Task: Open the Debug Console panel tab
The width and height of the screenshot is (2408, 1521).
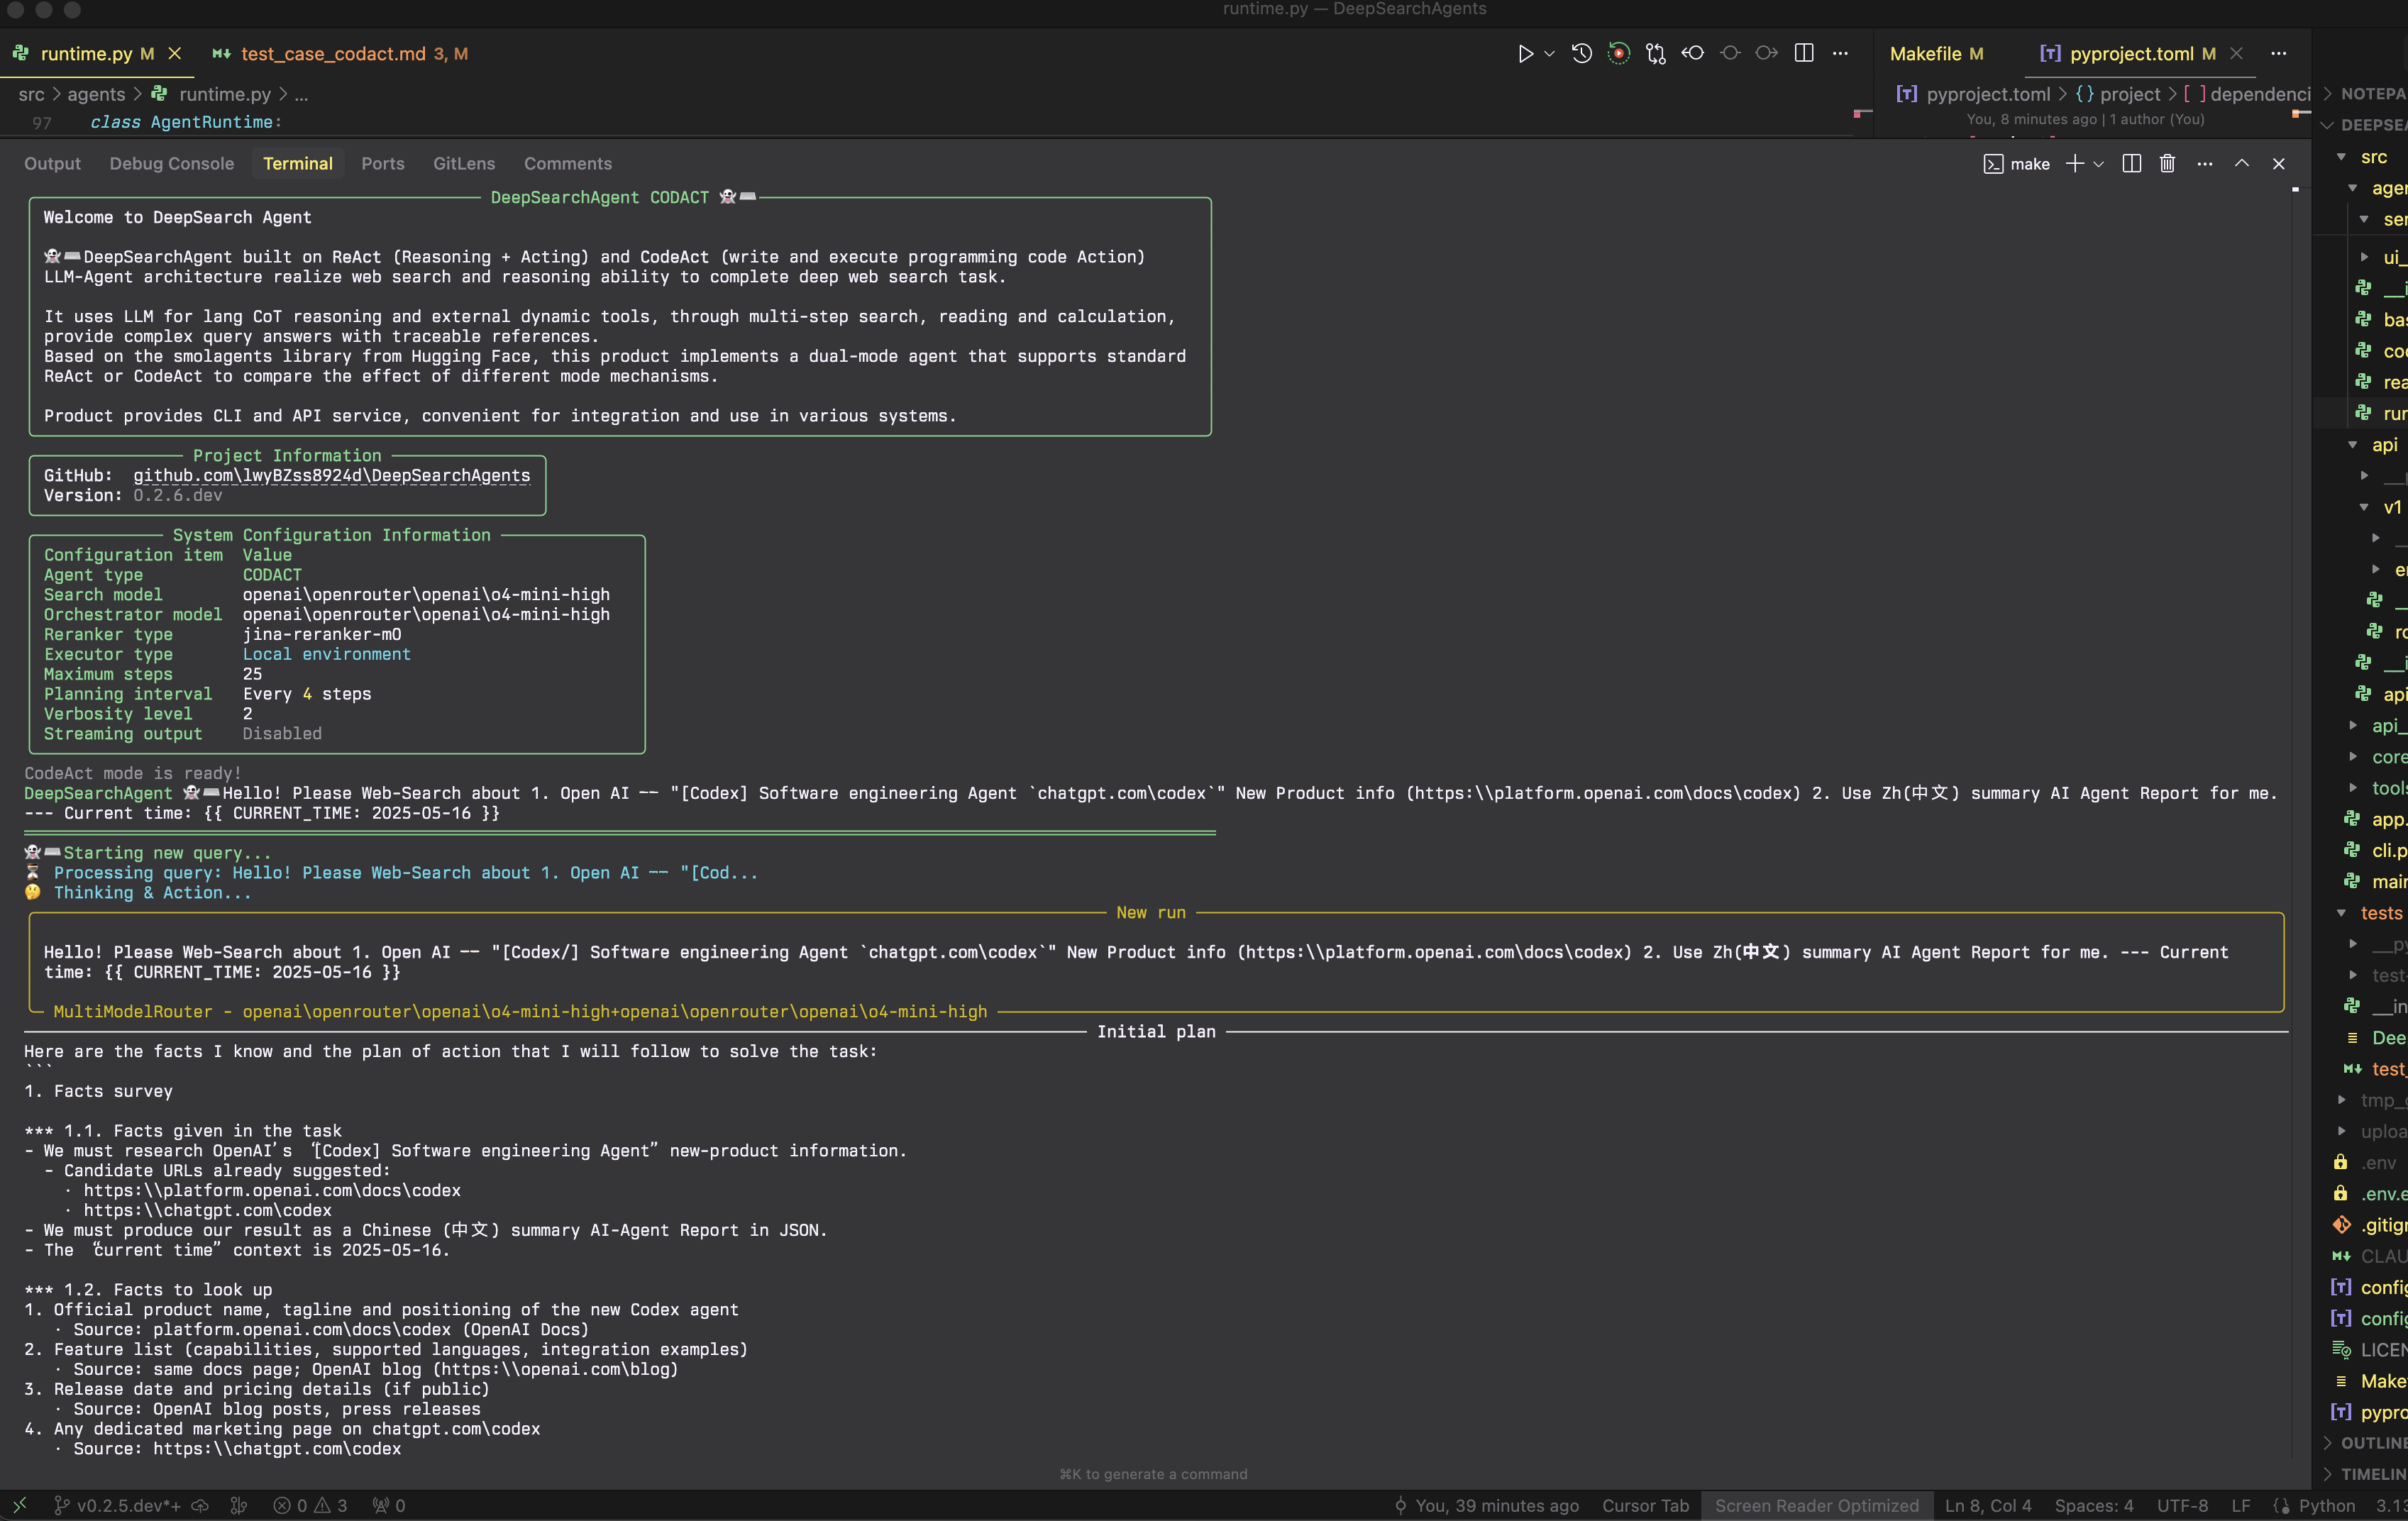Action: pyautogui.click(x=171, y=164)
